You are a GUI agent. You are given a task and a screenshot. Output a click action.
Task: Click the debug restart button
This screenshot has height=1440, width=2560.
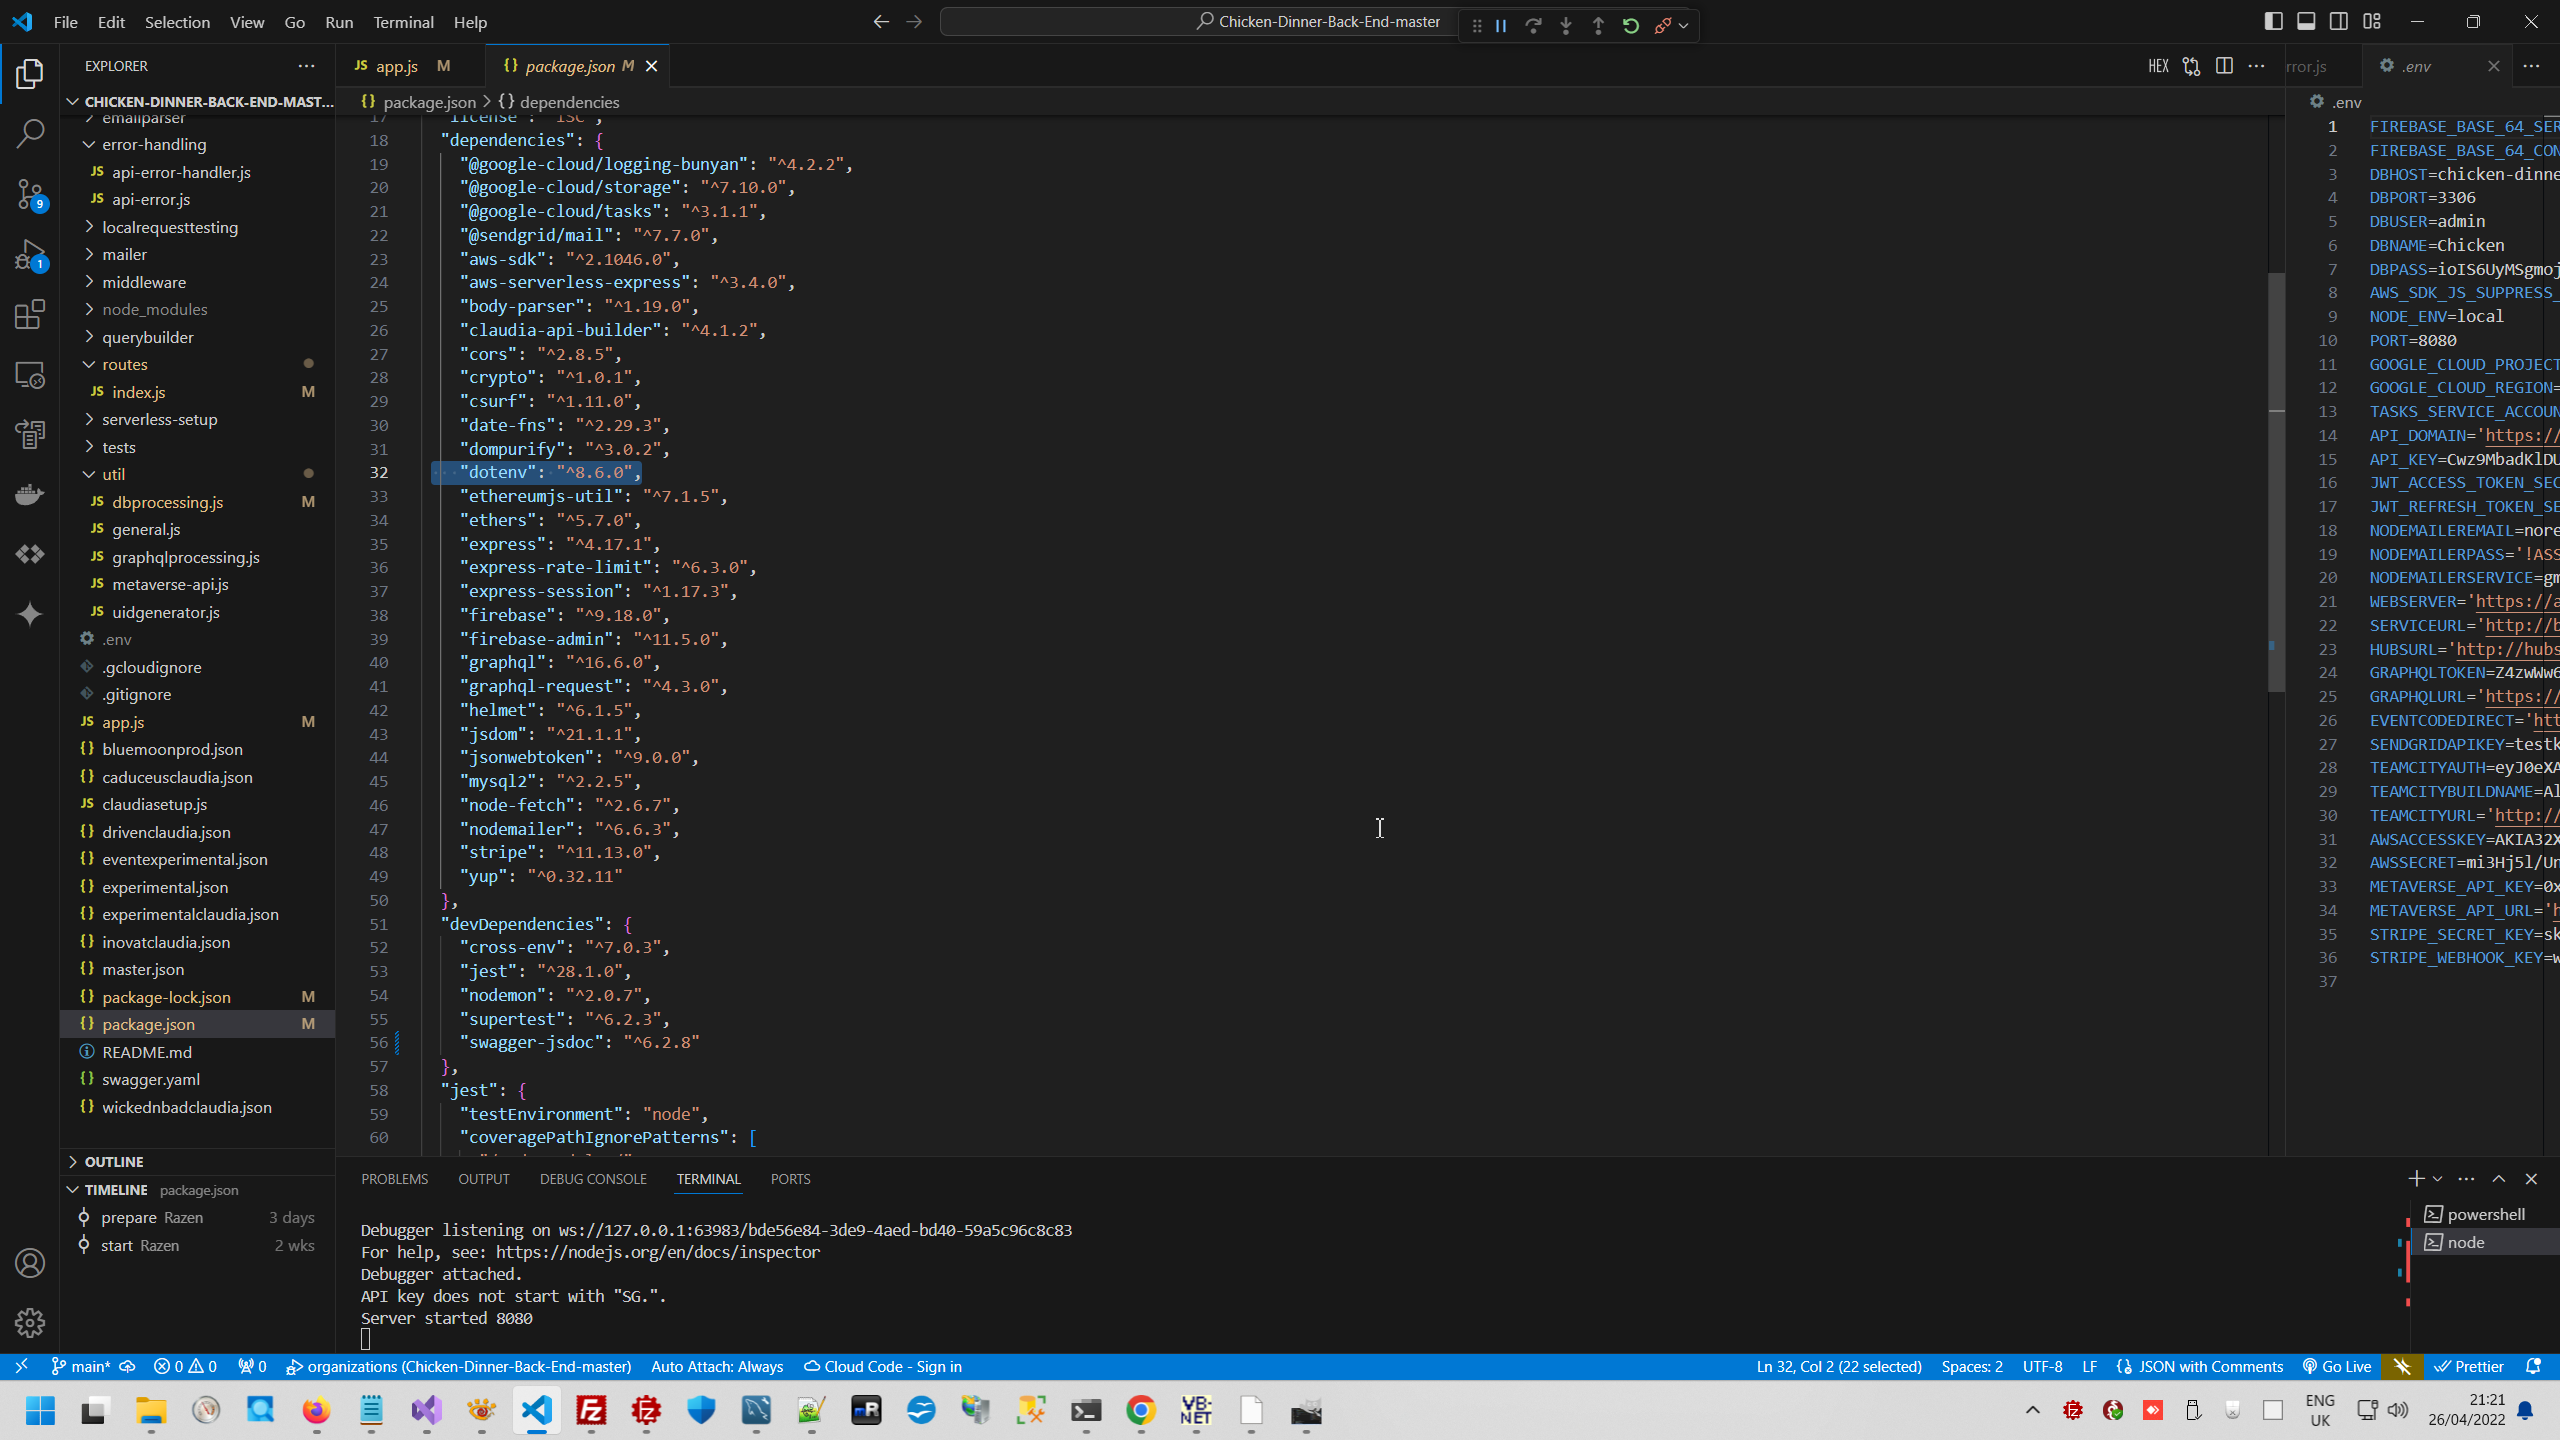[1631, 26]
